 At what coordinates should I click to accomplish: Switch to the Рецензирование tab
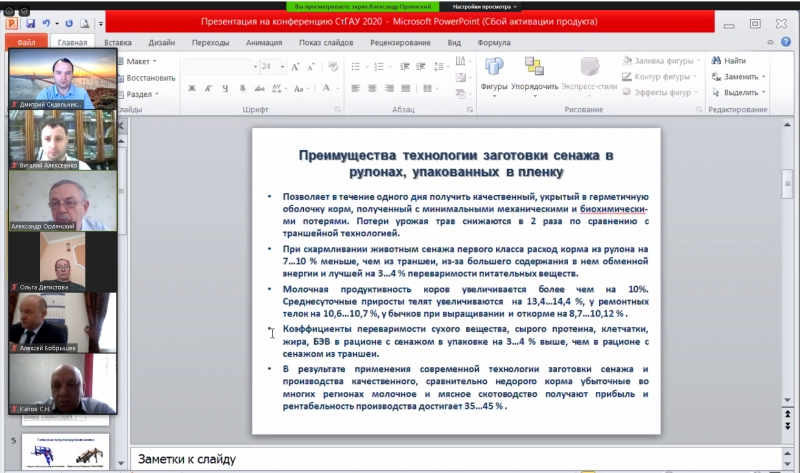(x=401, y=42)
